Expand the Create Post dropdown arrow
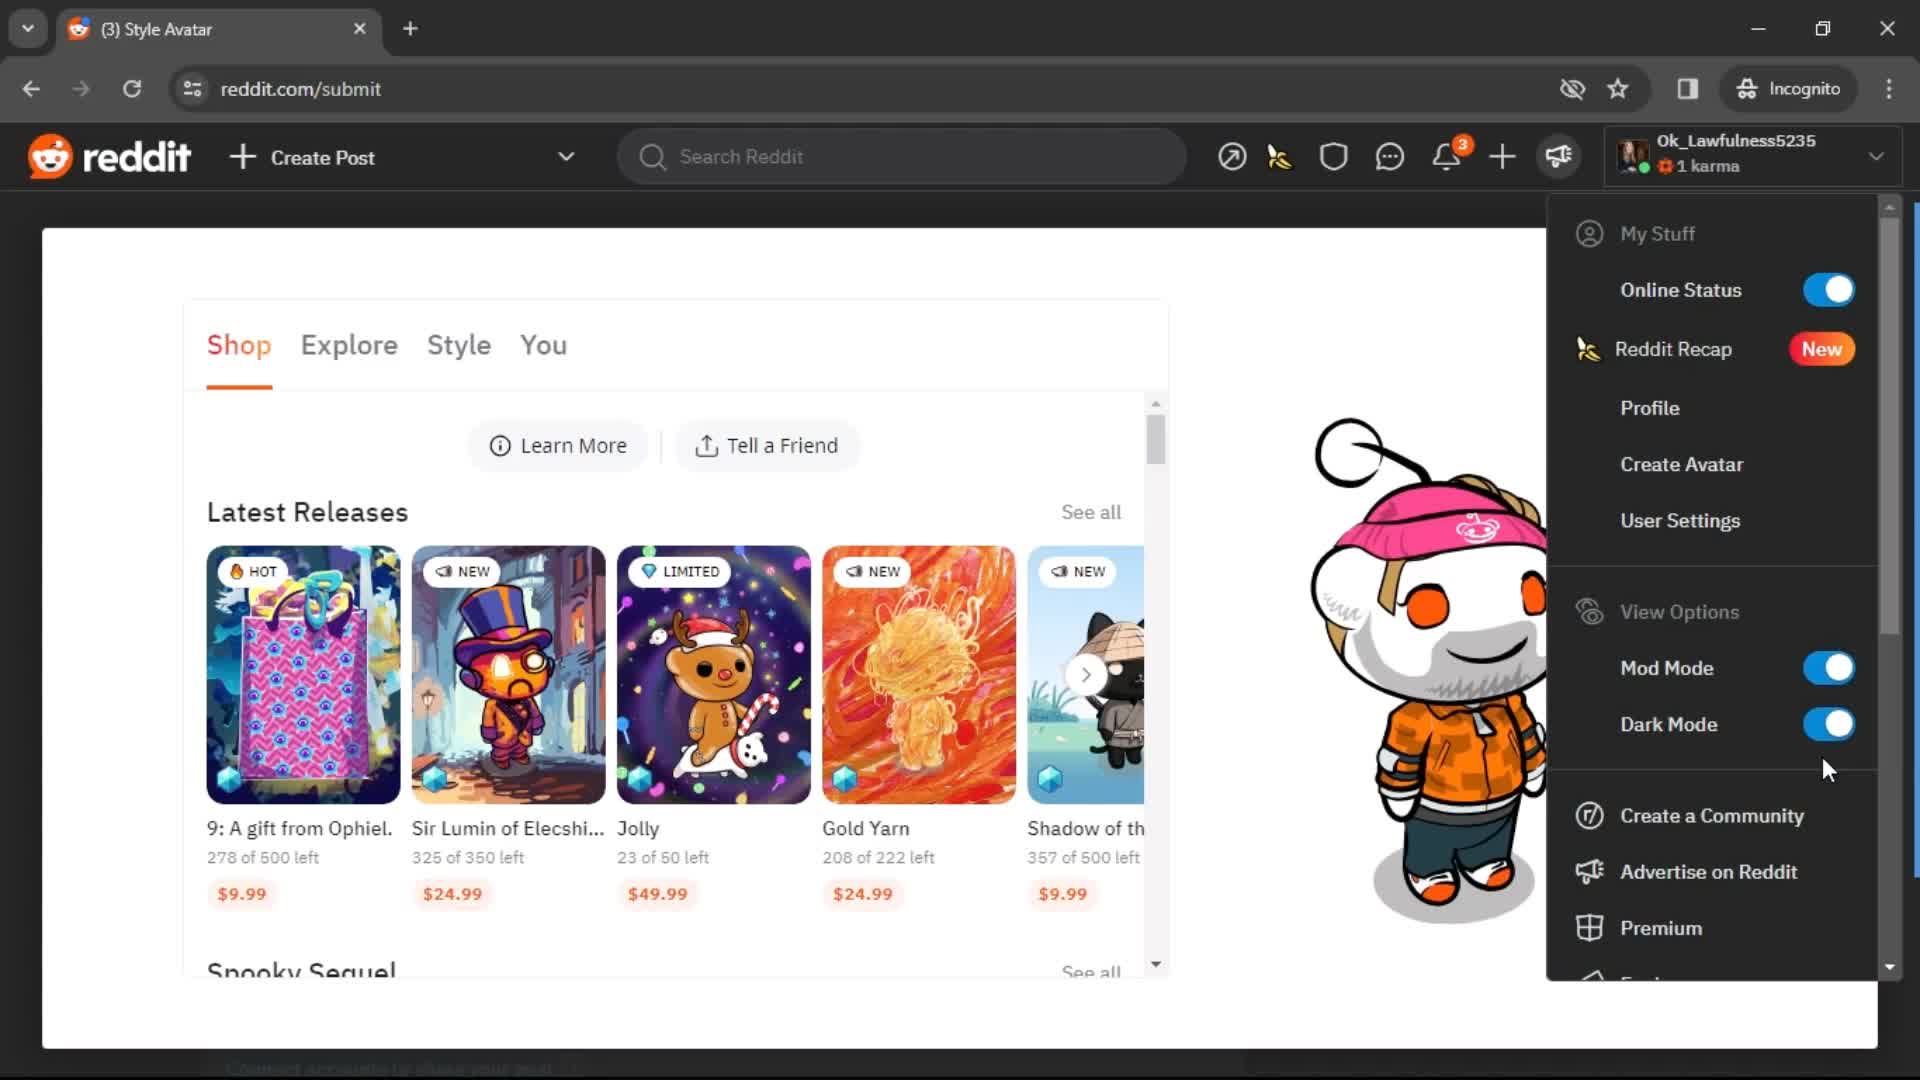Screen dimensions: 1920x1080 [x=566, y=157]
